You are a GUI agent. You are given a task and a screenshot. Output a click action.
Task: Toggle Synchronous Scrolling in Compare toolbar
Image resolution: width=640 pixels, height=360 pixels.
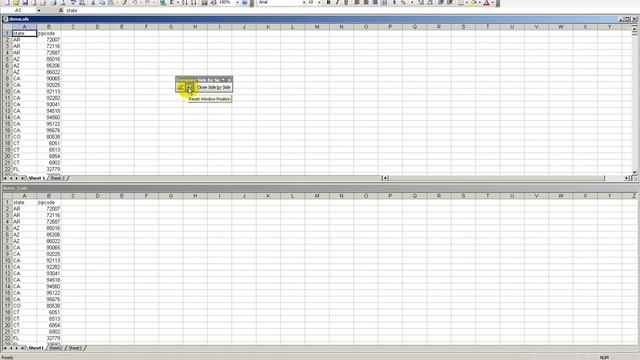point(181,87)
